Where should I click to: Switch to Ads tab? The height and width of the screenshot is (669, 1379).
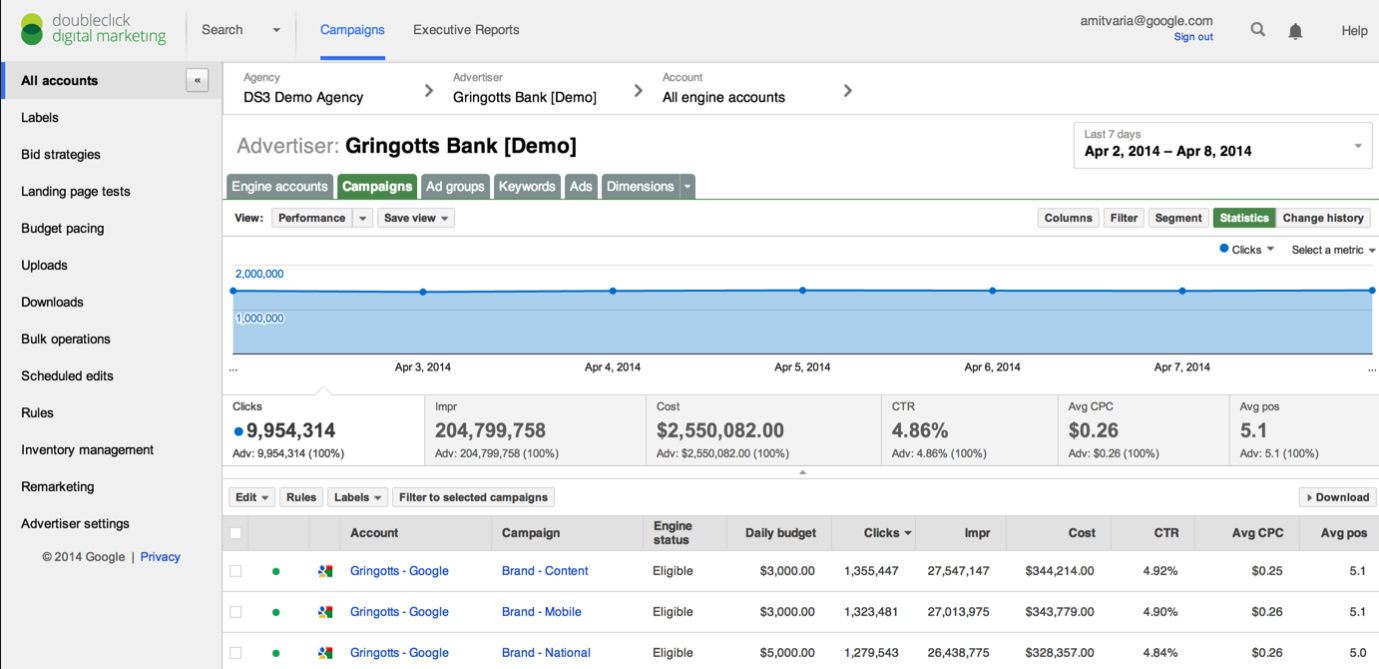point(581,187)
